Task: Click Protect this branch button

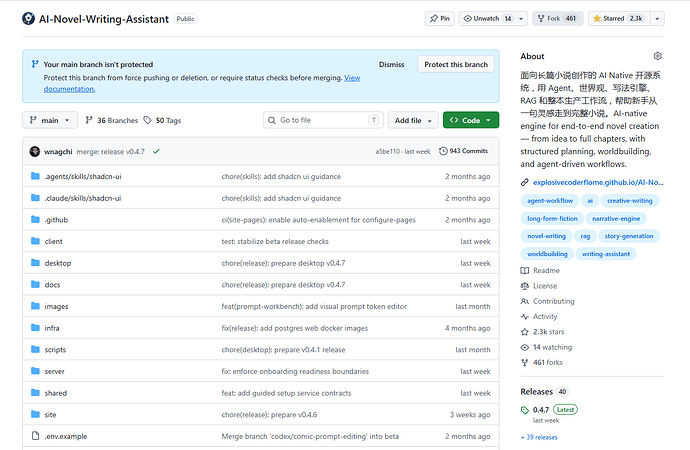Action: (456, 64)
